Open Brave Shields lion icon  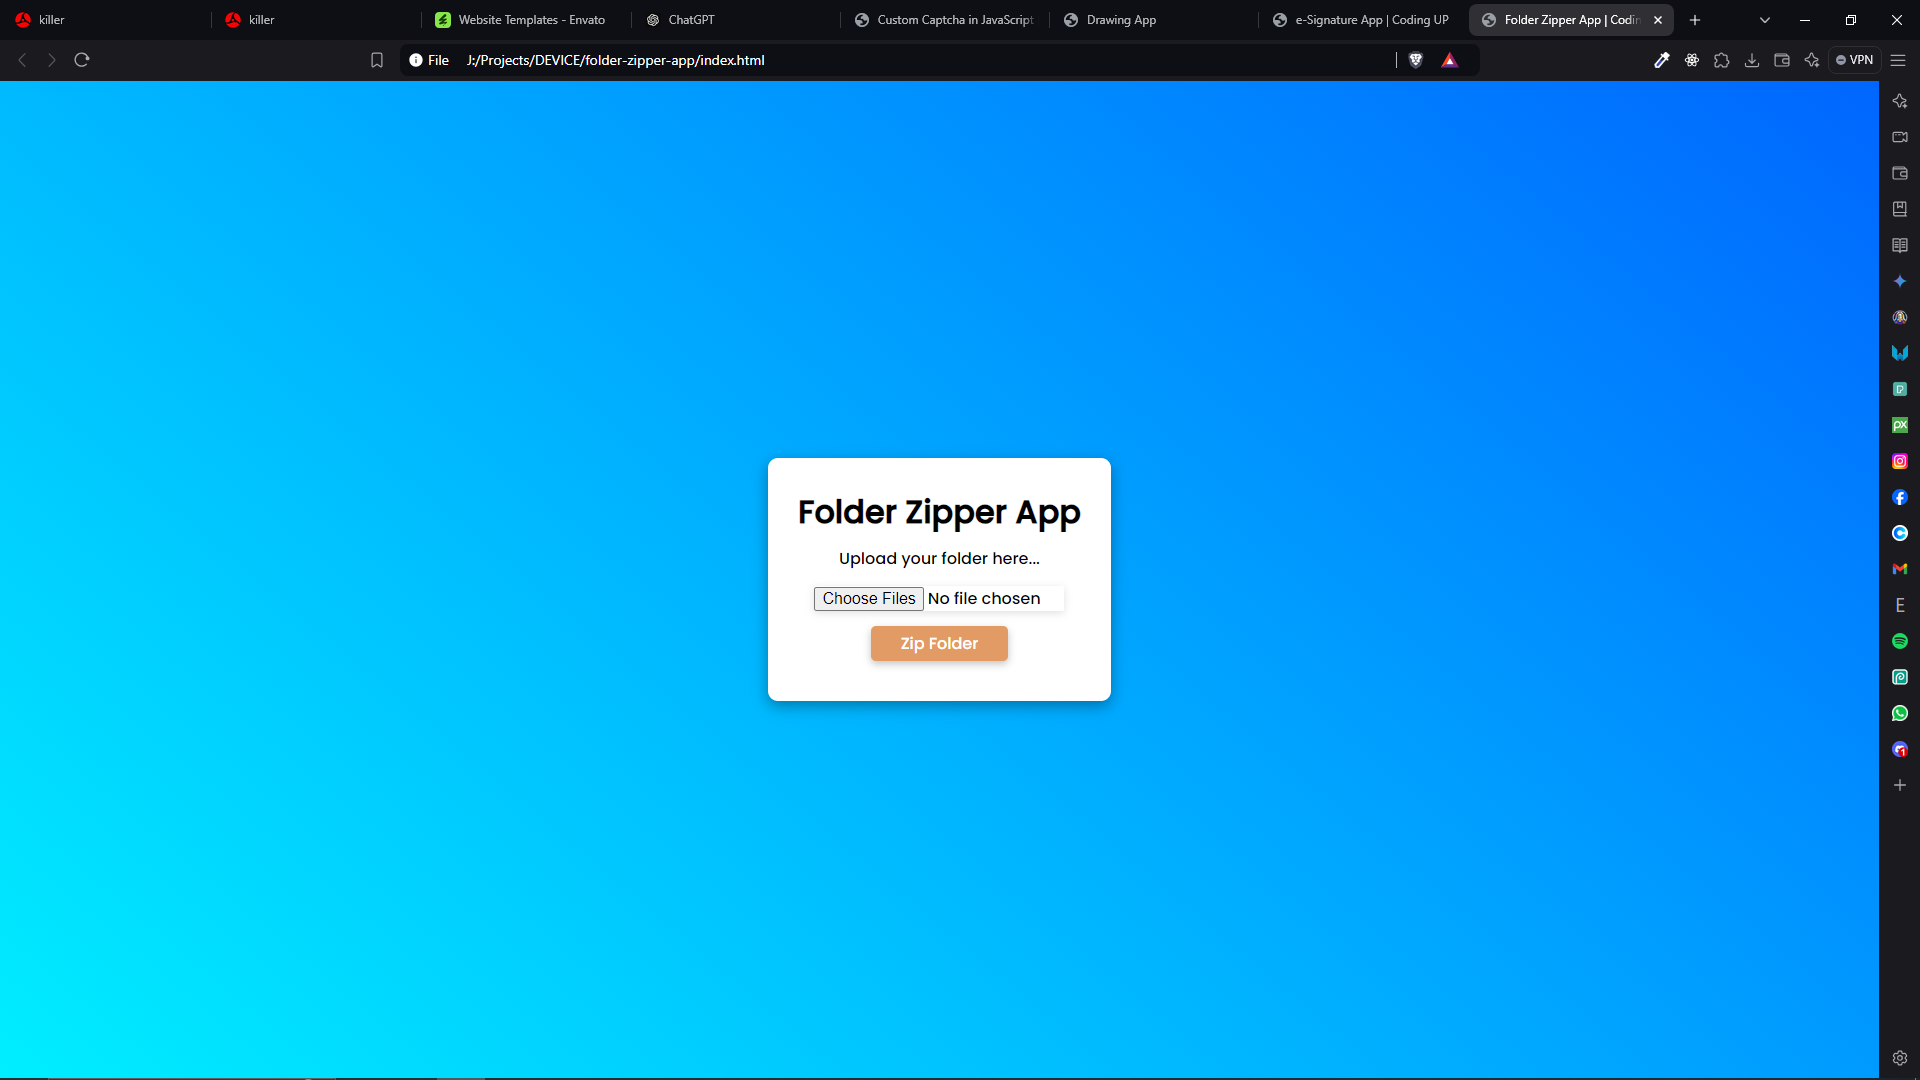(1416, 60)
